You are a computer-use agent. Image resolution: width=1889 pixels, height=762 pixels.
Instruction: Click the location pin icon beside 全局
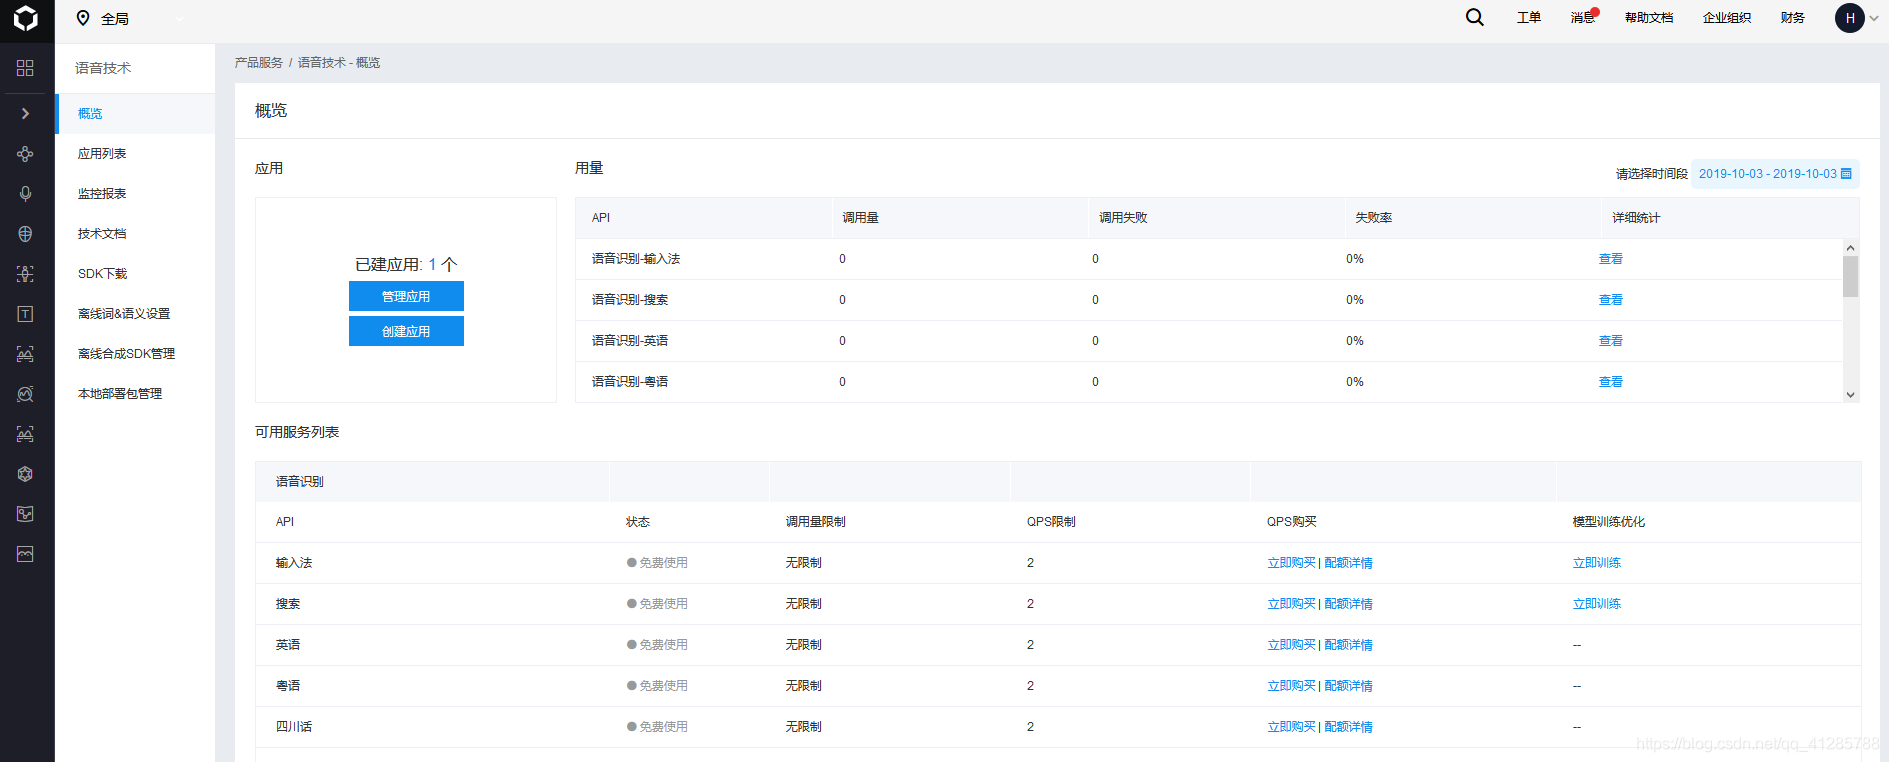click(83, 18)
